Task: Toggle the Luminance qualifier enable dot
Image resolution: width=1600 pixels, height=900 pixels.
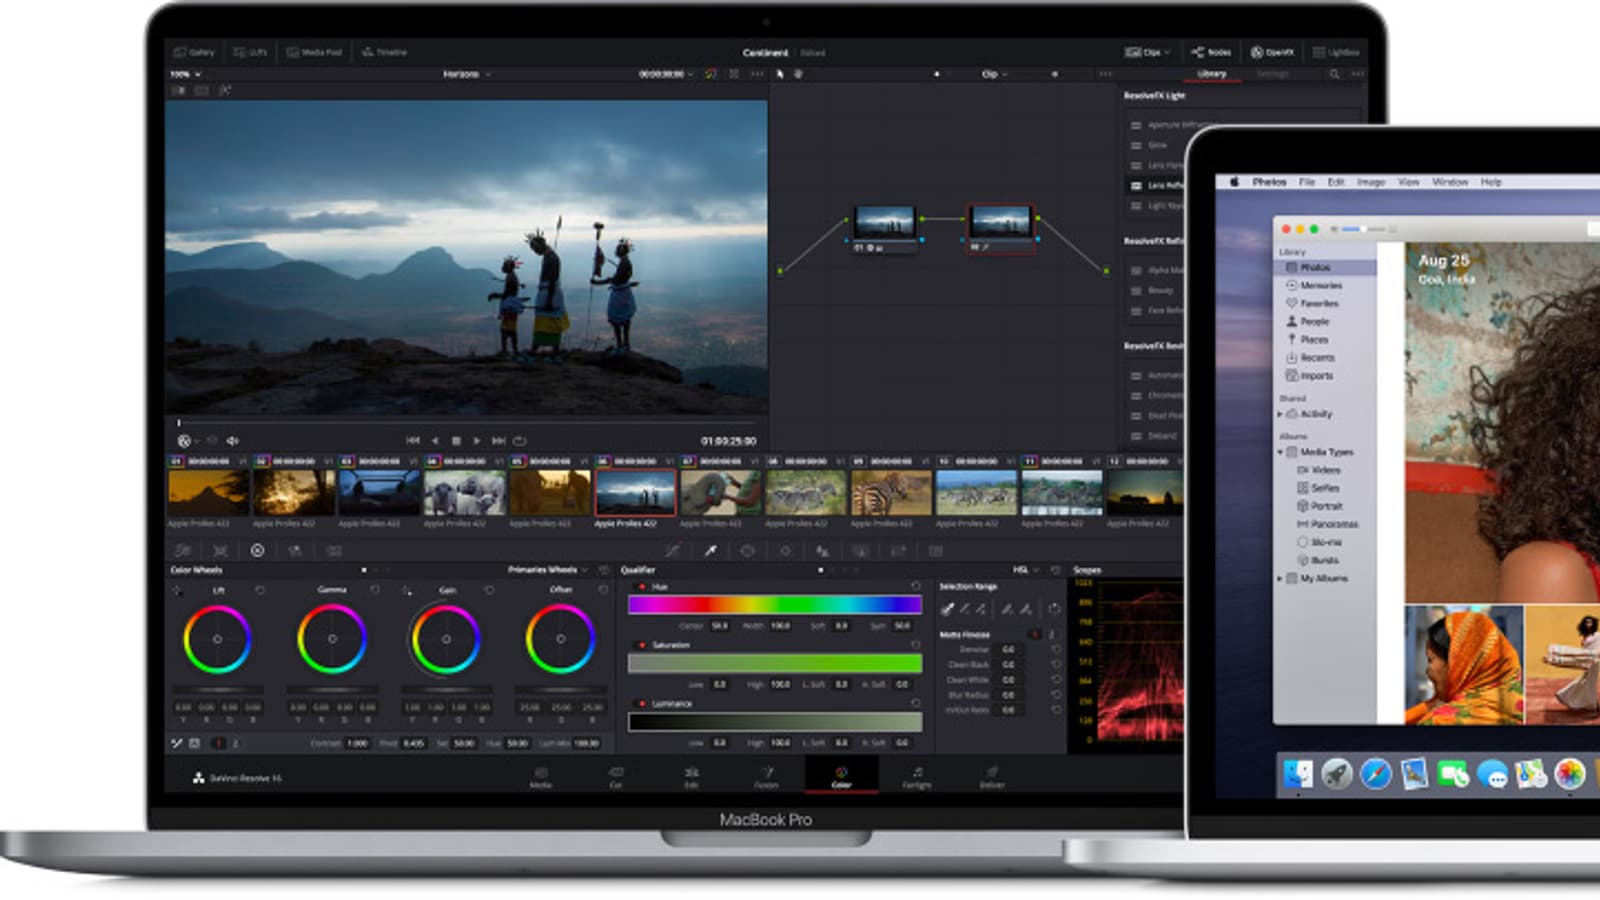Action: [642, 703]
